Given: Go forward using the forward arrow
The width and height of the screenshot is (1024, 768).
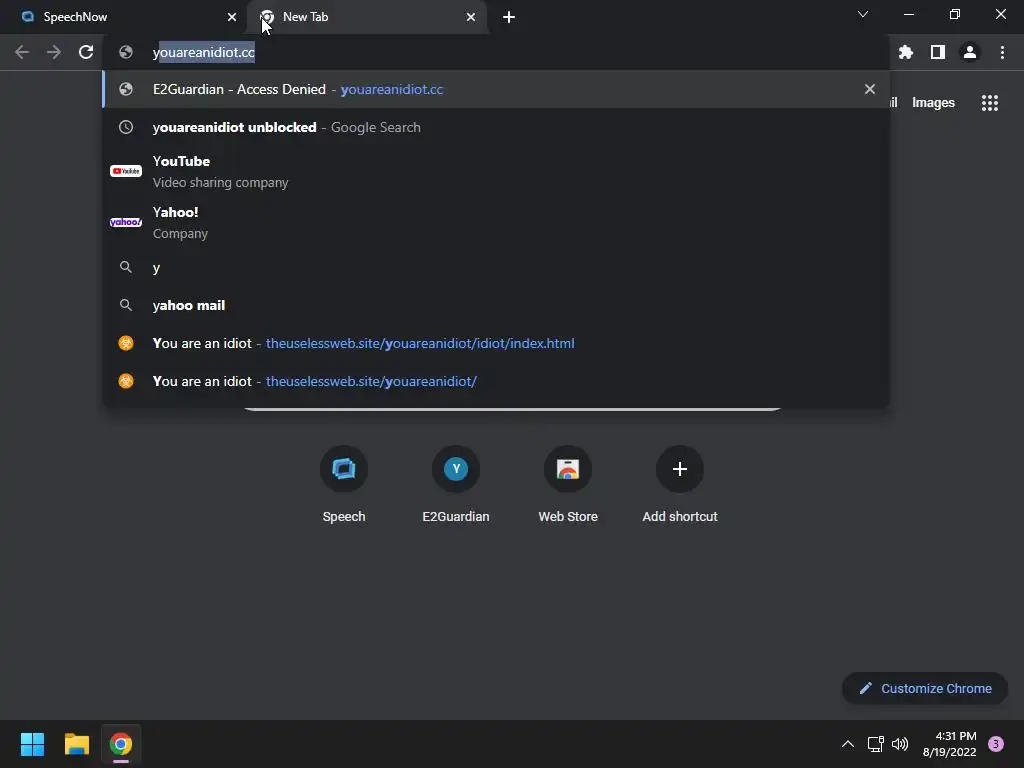Looking at the screenshot, I should (54, 52).
